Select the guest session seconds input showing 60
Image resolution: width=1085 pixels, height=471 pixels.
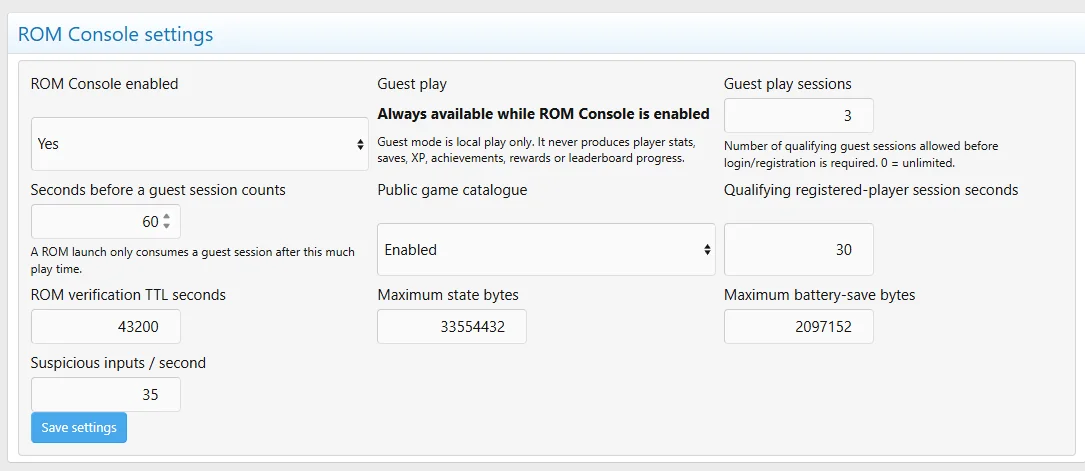tap(106, 222)
